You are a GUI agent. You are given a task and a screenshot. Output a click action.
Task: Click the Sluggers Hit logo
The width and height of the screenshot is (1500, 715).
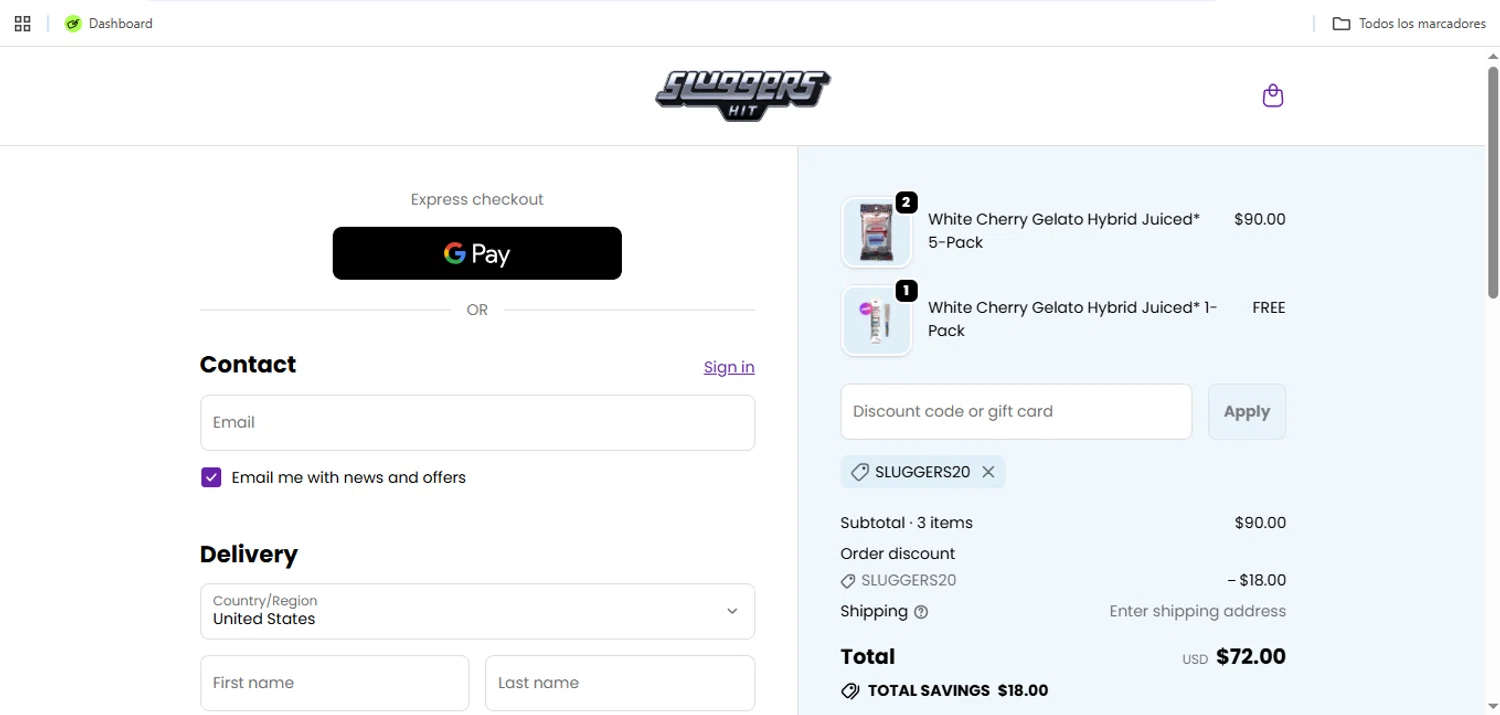743,96
